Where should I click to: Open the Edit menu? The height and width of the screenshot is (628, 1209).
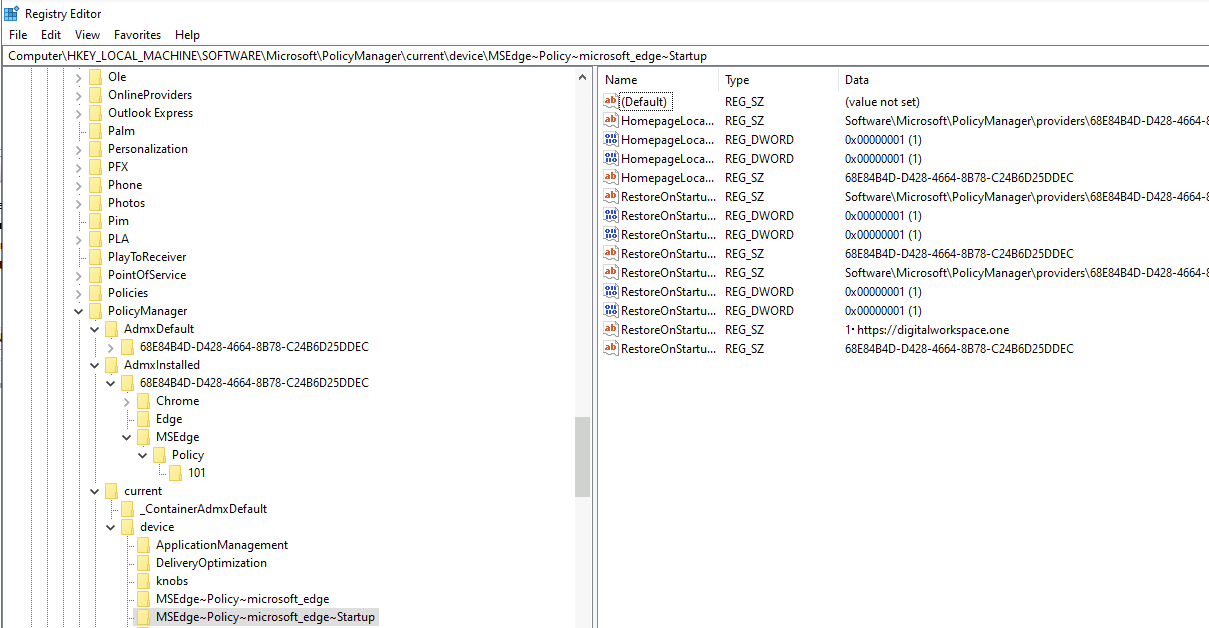coord(51,35)
